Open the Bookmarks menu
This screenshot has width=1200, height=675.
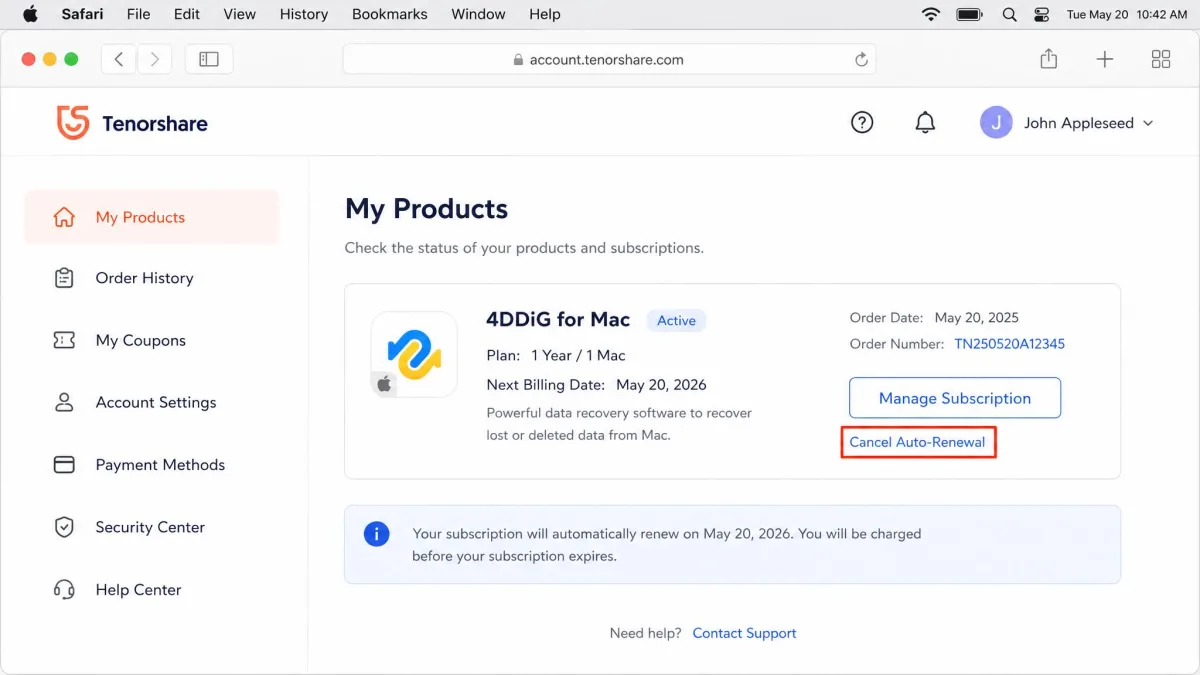(390, 14)
